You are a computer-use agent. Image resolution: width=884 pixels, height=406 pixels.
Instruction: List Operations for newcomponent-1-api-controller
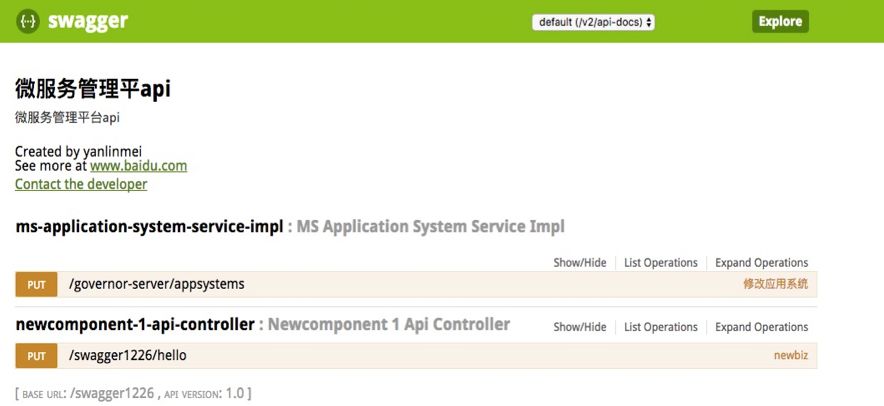click(661, 327)
